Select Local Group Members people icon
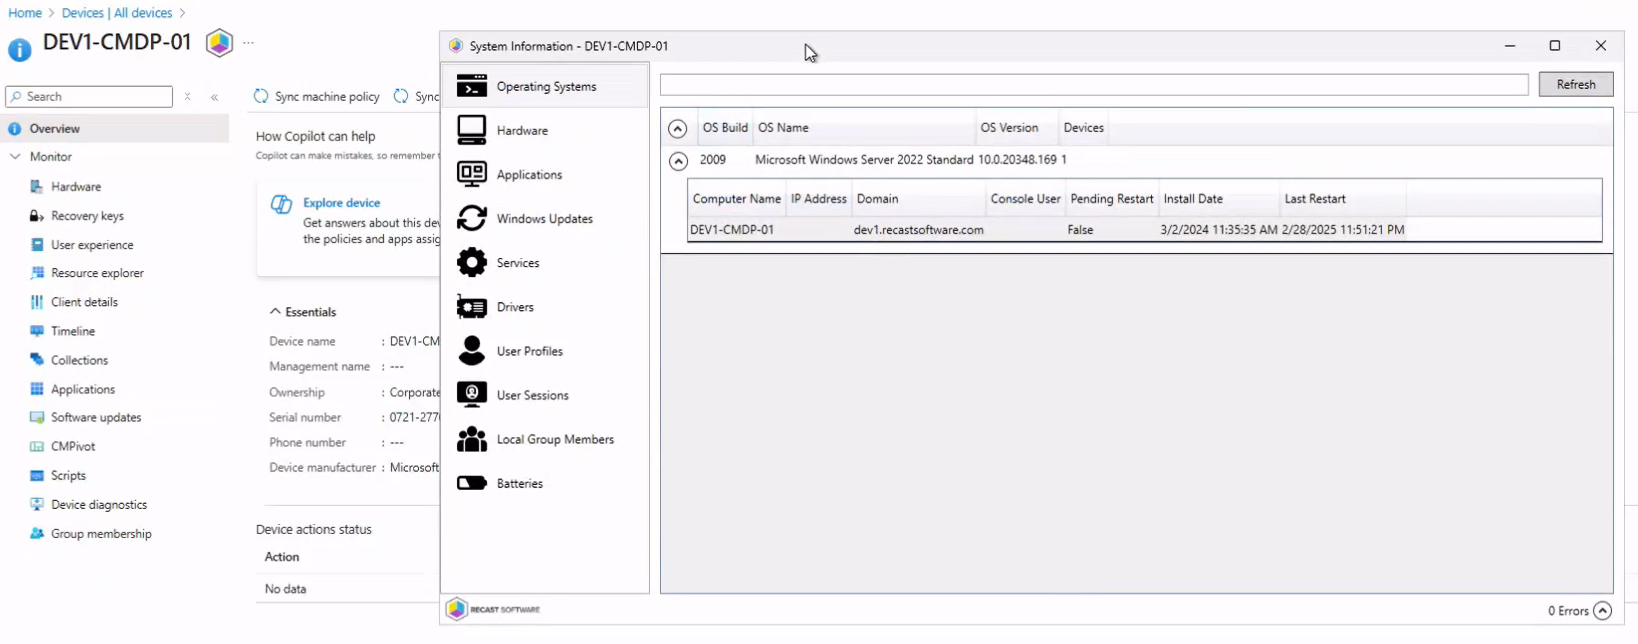Viewport: 1638px width, 644px height. pos(472,438)
